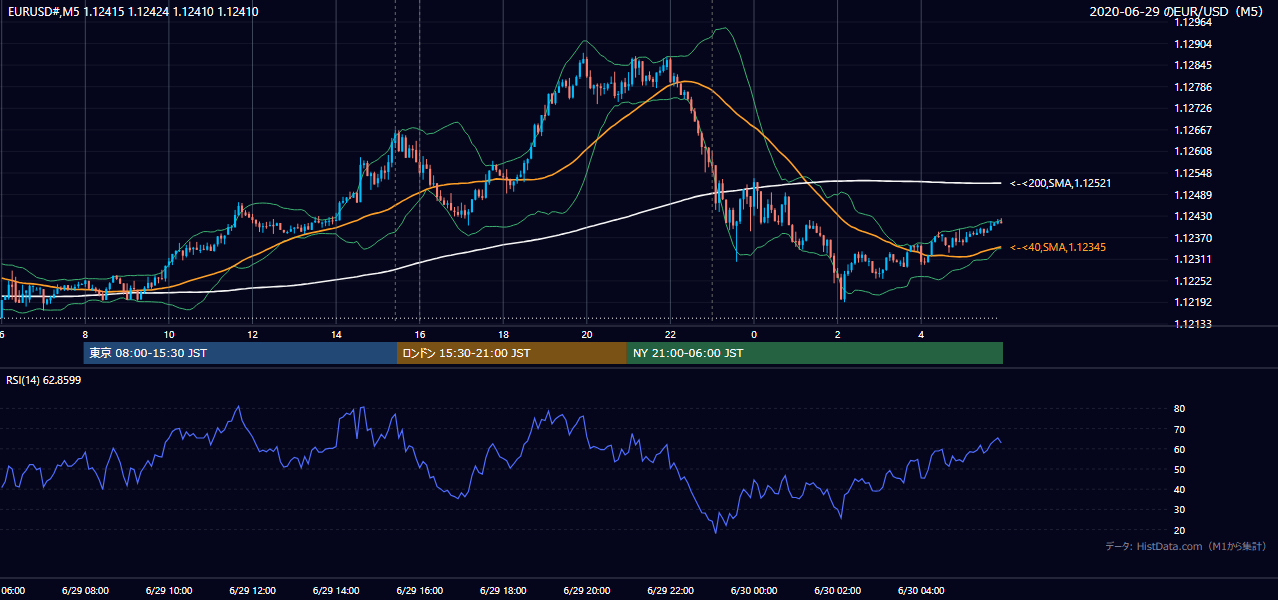This screenshot has width=1278, height=600.
Task: Click hour tick 20 under the price chart
Action: point(586,334)
